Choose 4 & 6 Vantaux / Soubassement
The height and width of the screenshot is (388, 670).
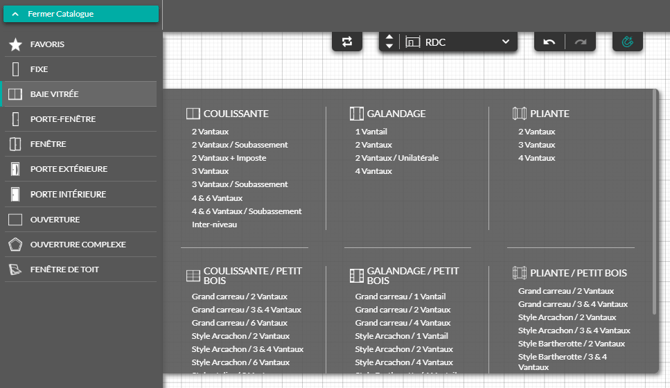click(247, 212)
